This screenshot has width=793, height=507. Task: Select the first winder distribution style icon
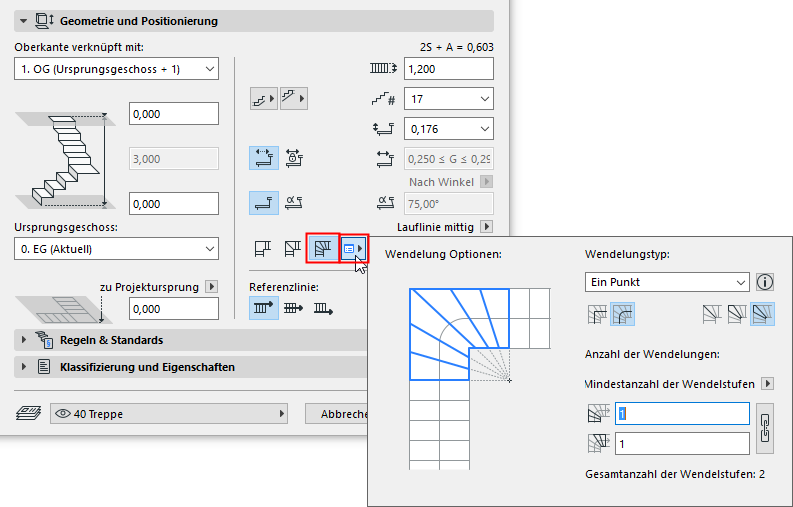(712, 314)
